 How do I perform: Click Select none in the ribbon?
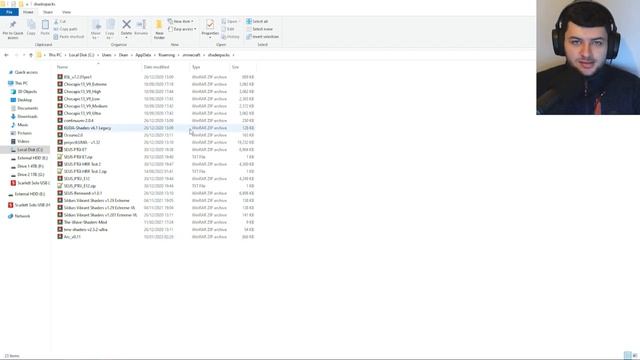click(260, 29)
